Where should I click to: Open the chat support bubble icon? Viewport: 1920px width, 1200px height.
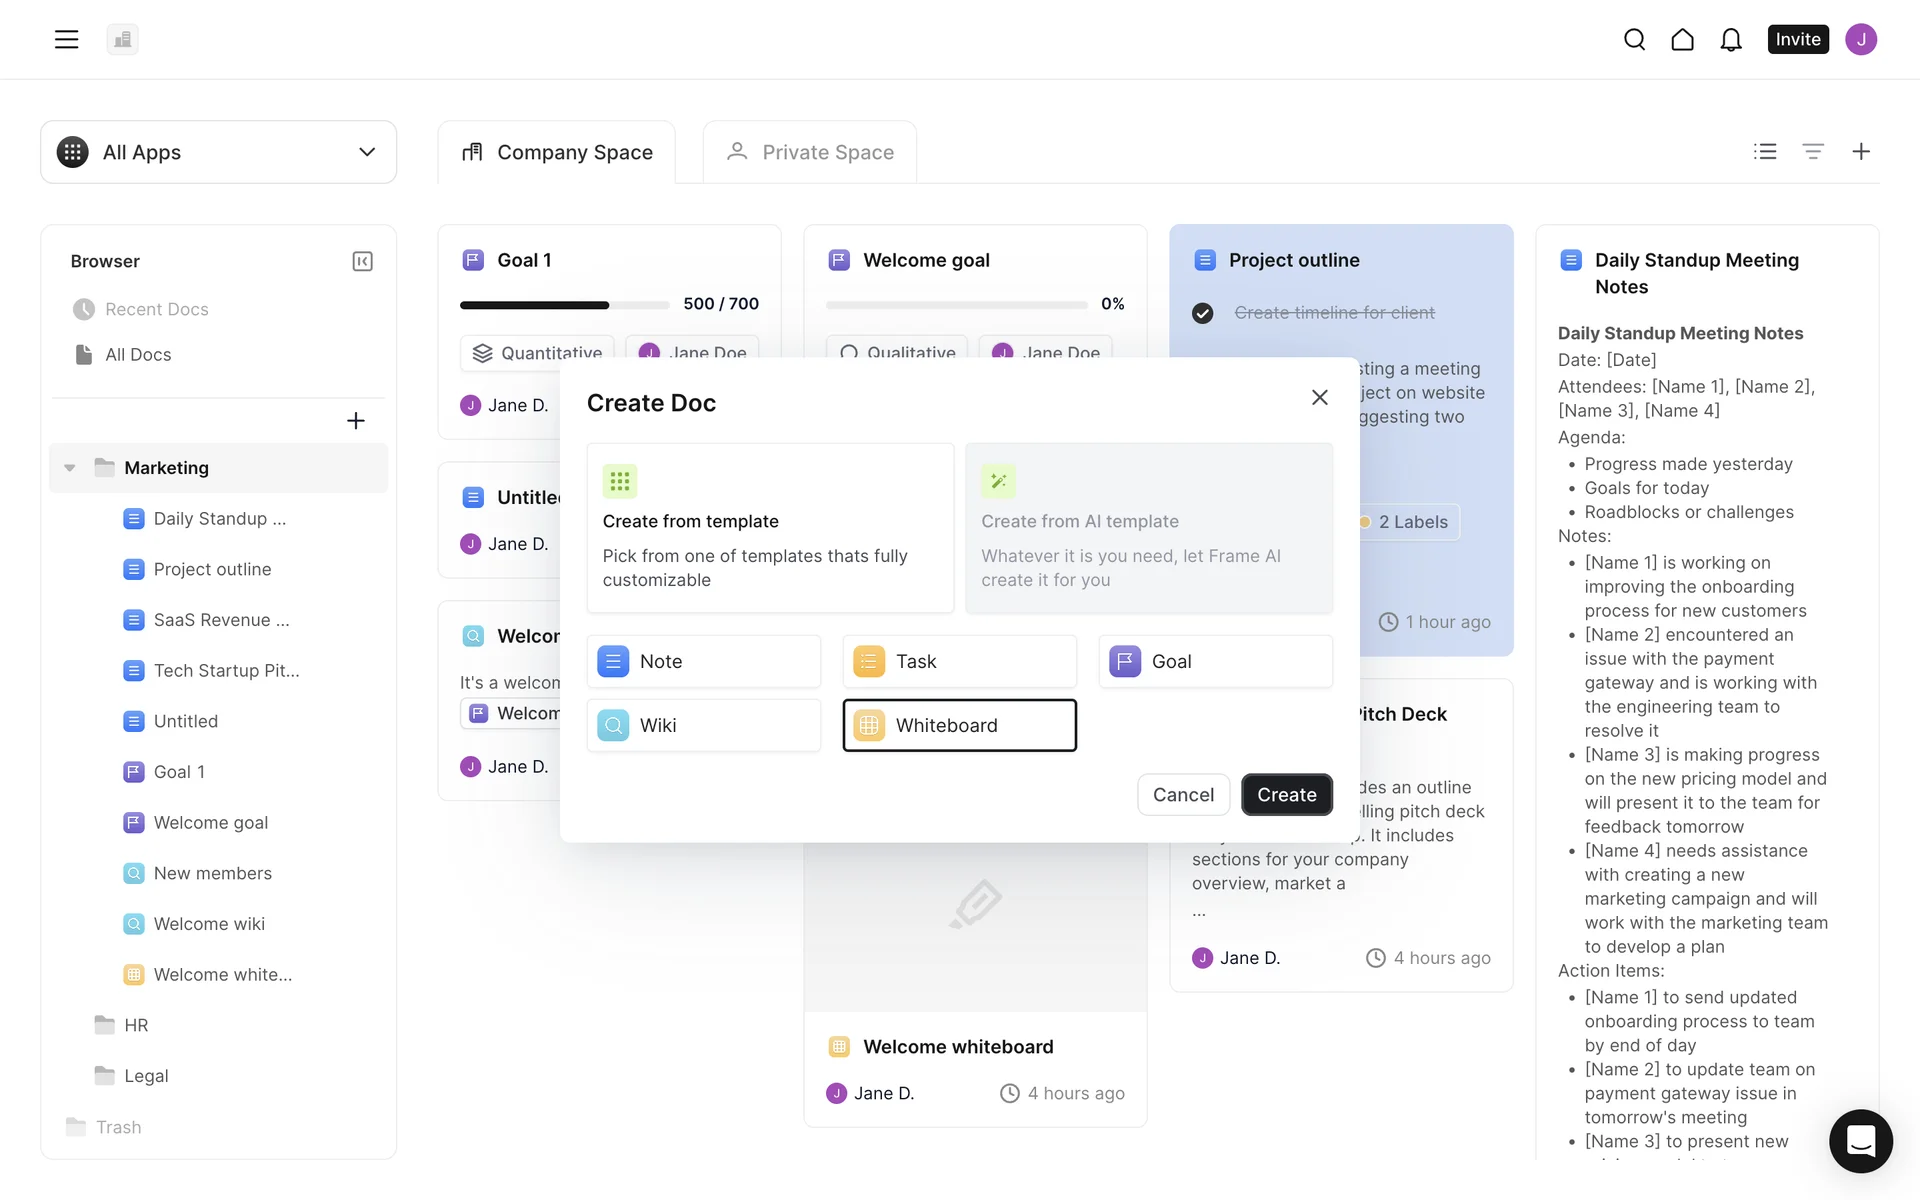(1860, 1140)
